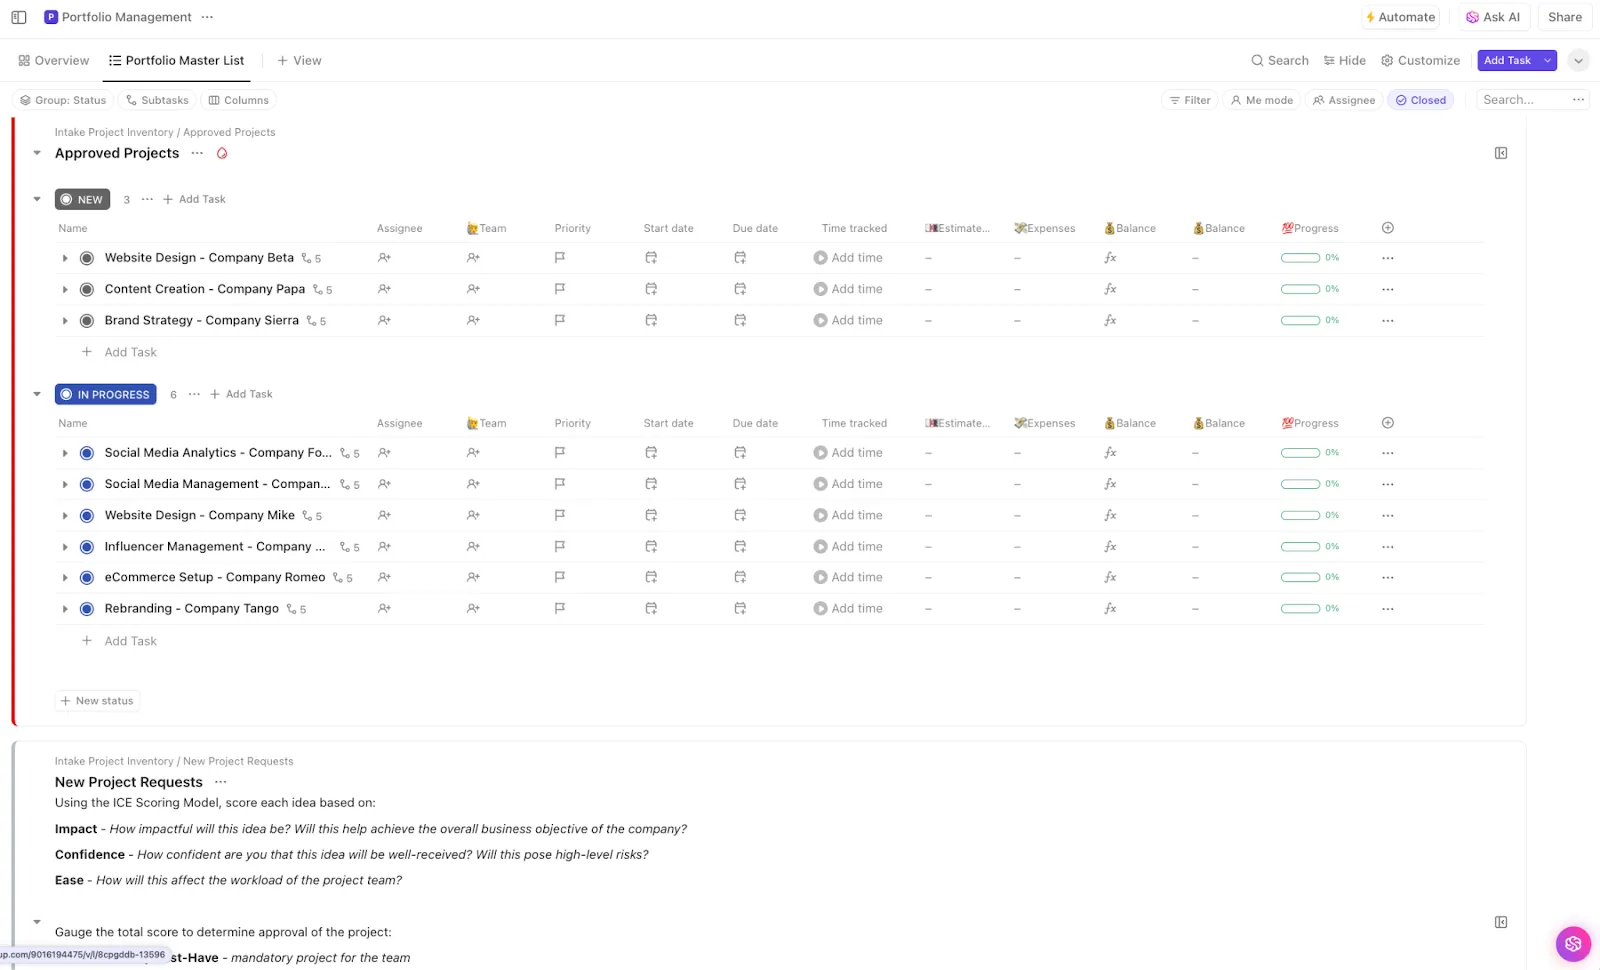1600x970 pixels.
Task: Add a column in IN PROGRESS group header
Action: pyautogui.click(x=1388, y=423)
